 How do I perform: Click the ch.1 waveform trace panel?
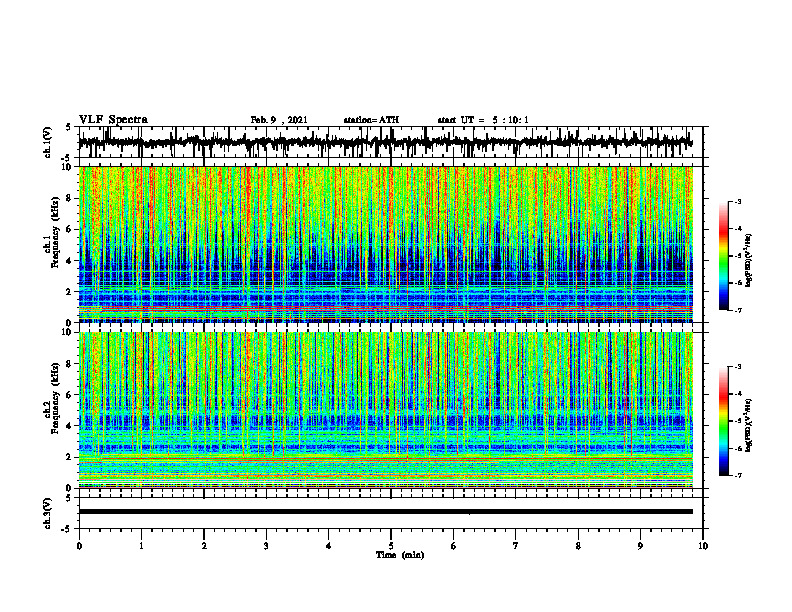(x=391, y=142)
